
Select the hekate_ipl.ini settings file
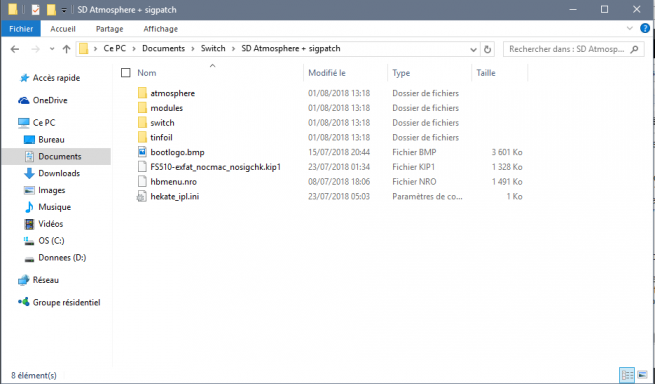(x=174, y=196)
